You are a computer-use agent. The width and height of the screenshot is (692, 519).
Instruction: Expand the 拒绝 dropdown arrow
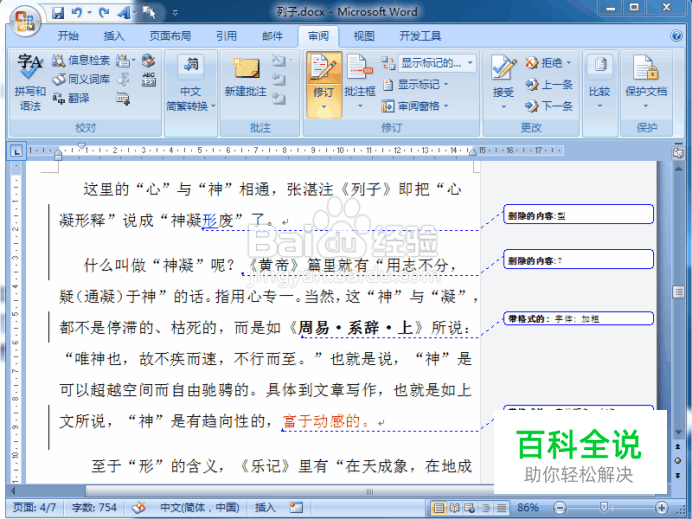(x=568, y=63)
